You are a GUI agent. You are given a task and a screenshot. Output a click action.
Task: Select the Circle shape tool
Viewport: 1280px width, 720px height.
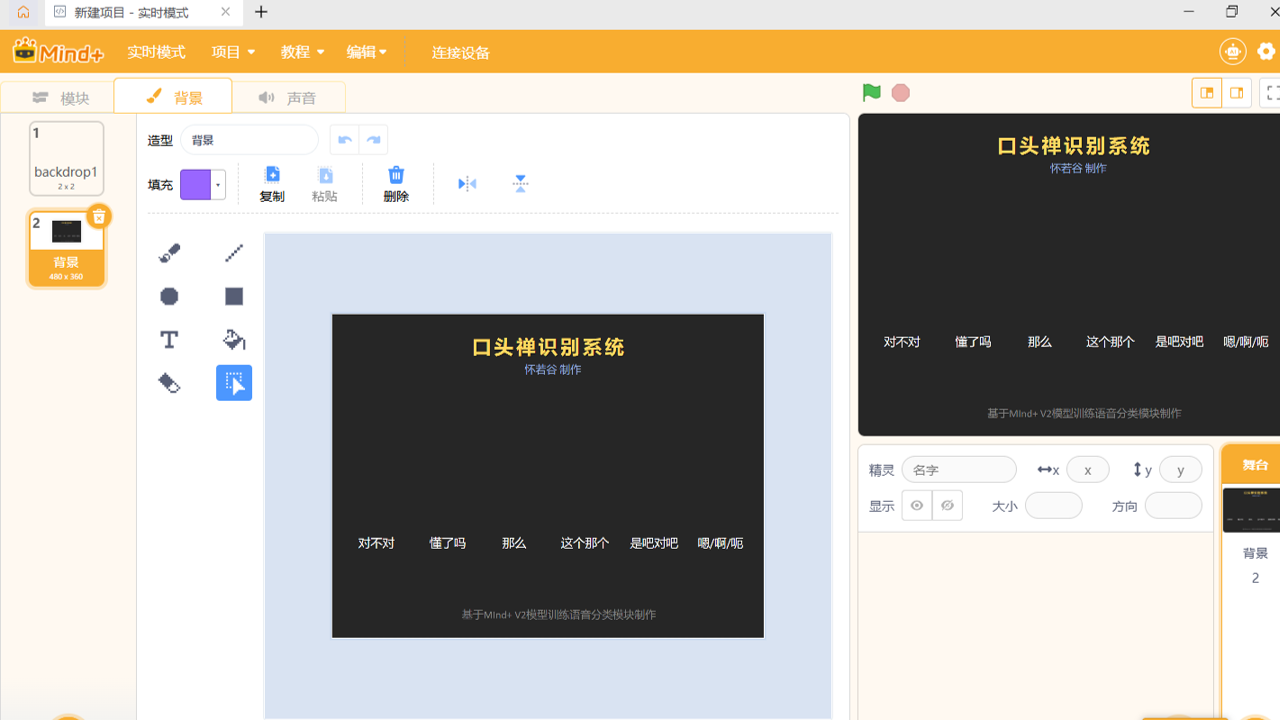[168, 295]
